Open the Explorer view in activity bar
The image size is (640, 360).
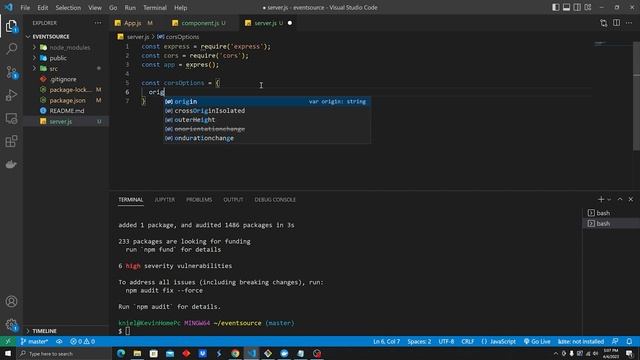click(x=11, y=26)
